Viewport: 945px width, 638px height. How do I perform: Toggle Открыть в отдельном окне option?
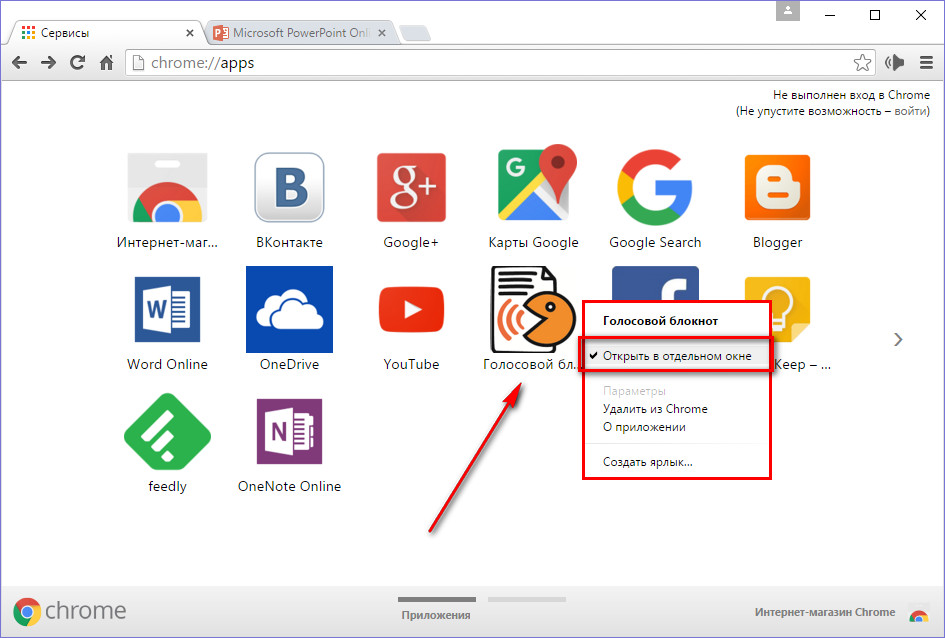click(676, 356)
